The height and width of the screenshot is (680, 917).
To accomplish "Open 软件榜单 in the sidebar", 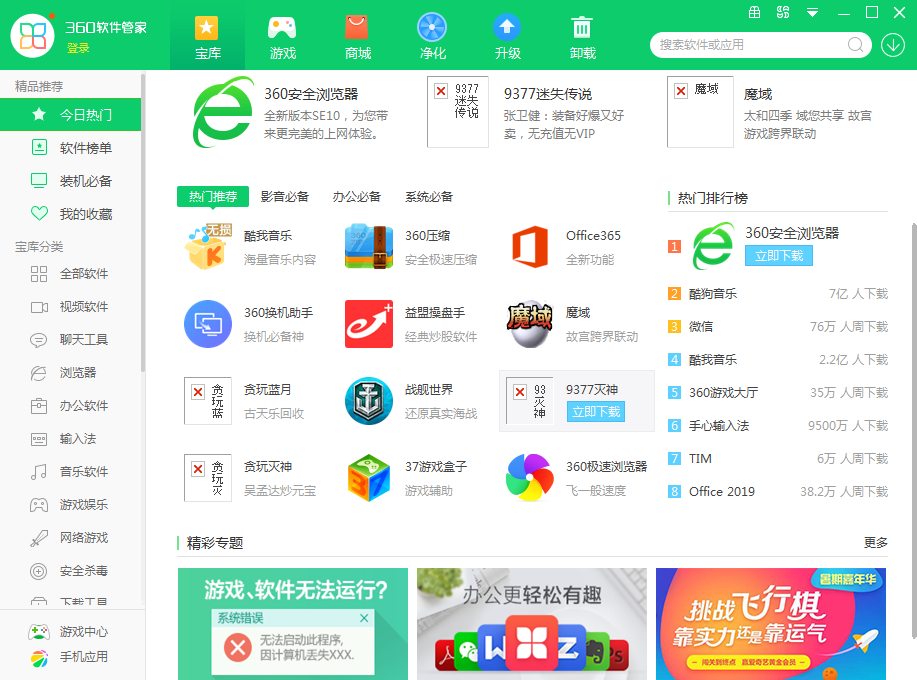I will (71, 148).
